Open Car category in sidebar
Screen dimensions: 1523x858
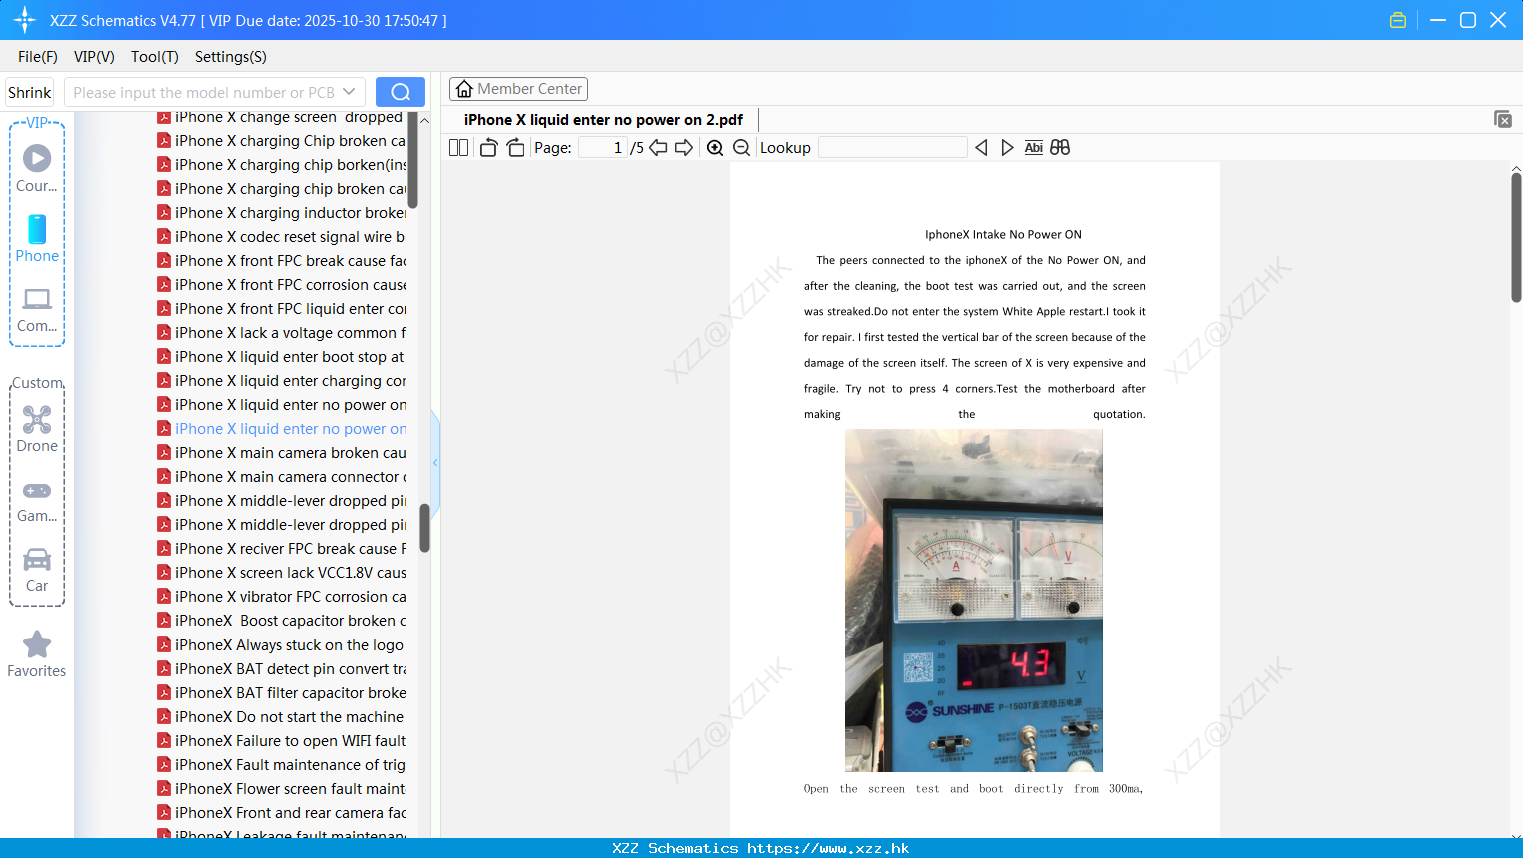tap(37, 570)
